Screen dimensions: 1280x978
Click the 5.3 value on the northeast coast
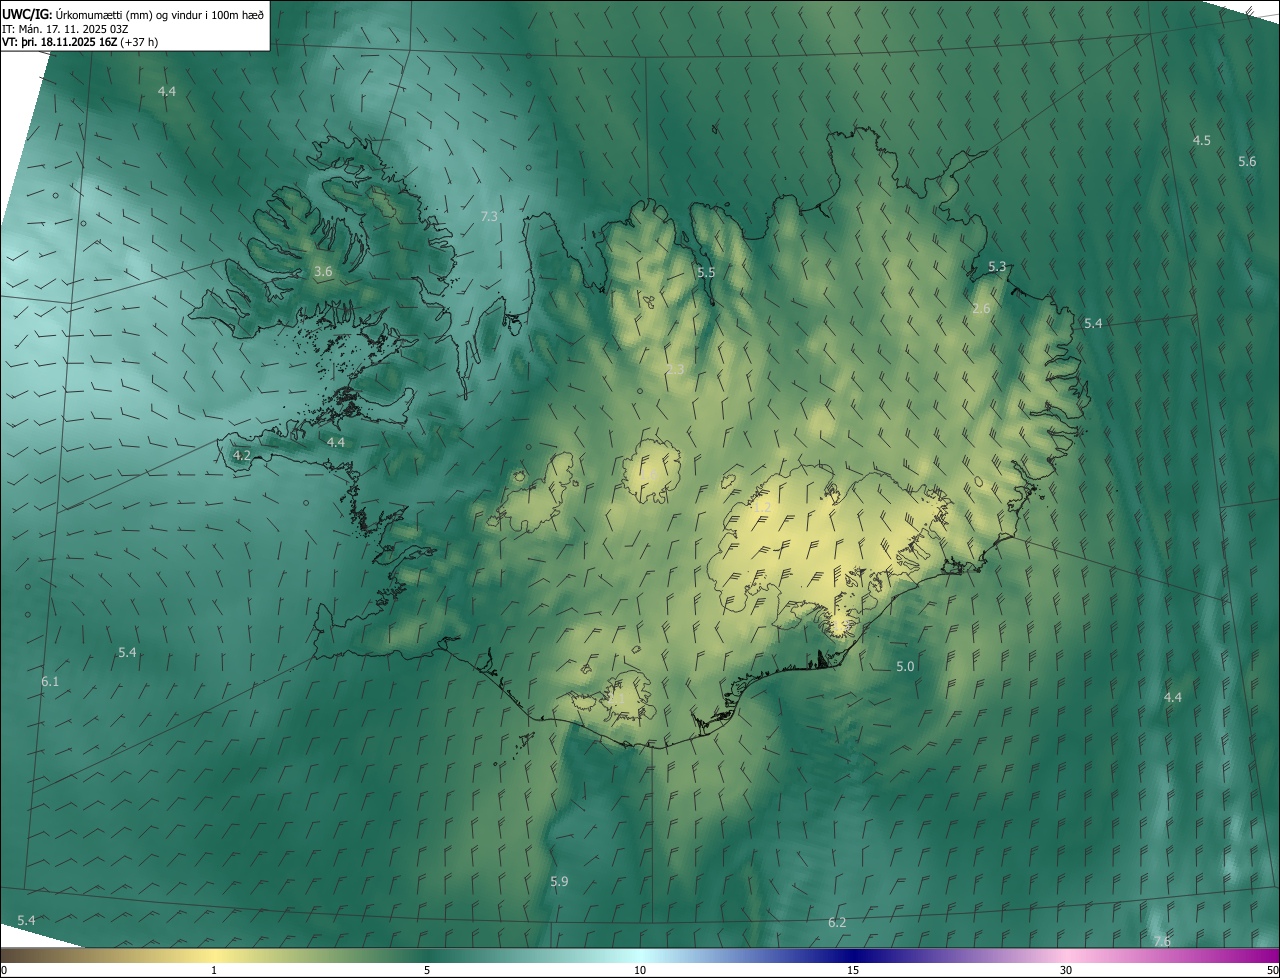[x=997, y=266]
